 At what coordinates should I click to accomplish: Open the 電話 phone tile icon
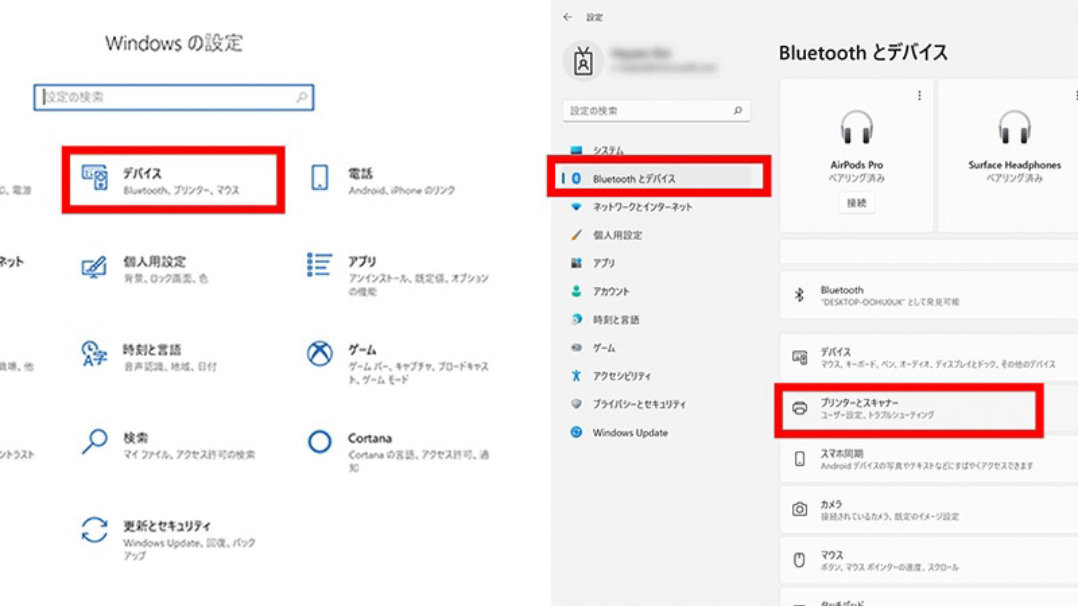coord(320,177)
